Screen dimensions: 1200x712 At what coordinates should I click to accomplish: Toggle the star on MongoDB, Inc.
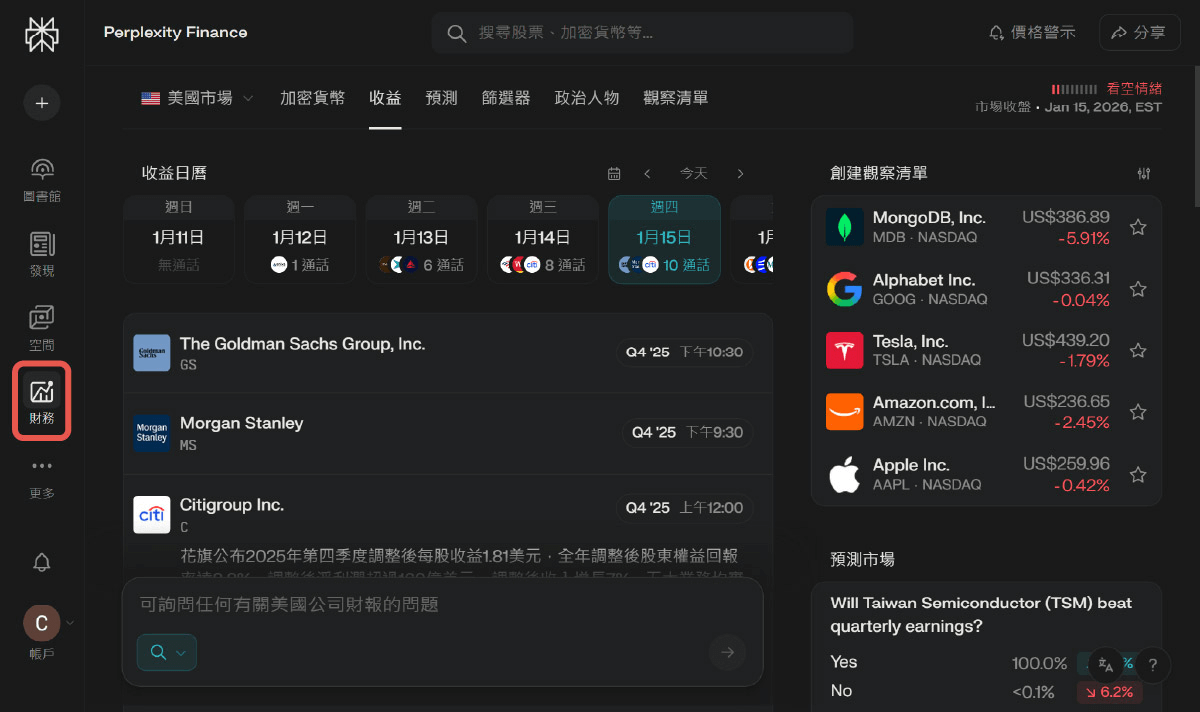pyautogui.click(x=1138, y=227)
